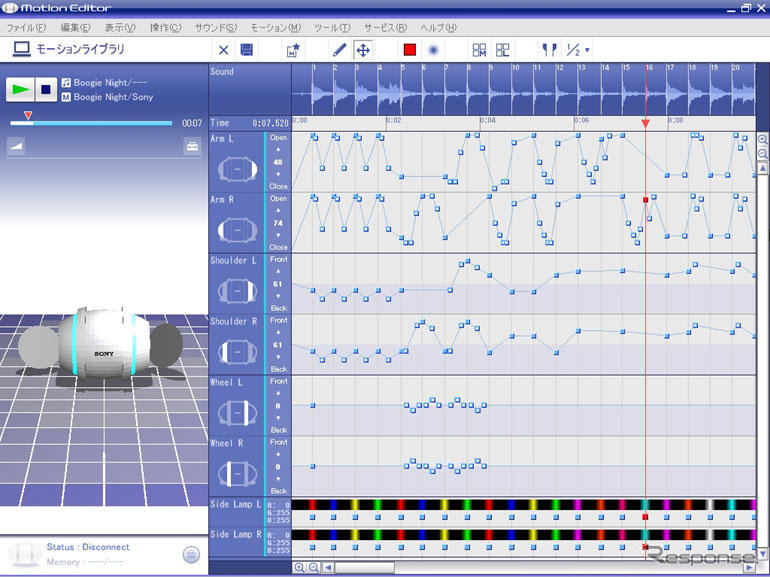Click the red record button in the toolbar
This screenshot has width=770, height=577.
[x=409, y=49]
